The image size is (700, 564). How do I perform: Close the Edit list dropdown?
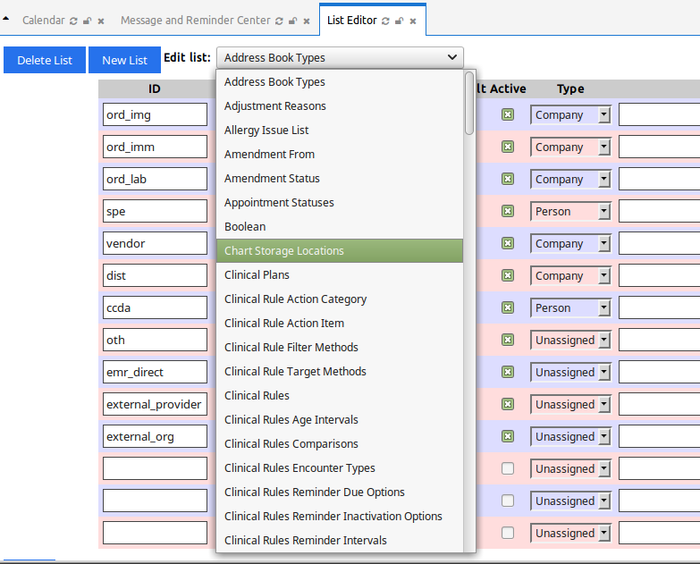tap(340, 58)
